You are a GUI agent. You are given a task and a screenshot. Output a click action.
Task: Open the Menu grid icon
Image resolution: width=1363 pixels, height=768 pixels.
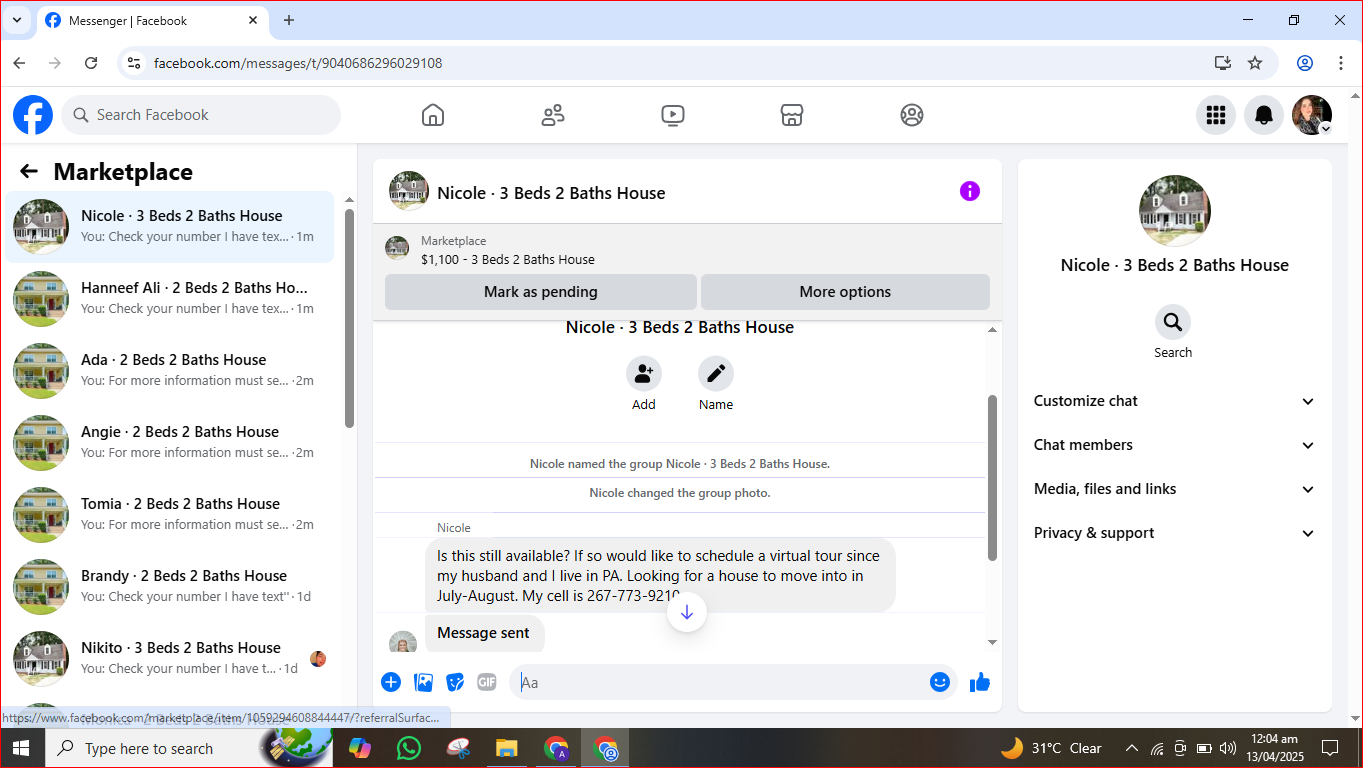[x=1216, y=115]
